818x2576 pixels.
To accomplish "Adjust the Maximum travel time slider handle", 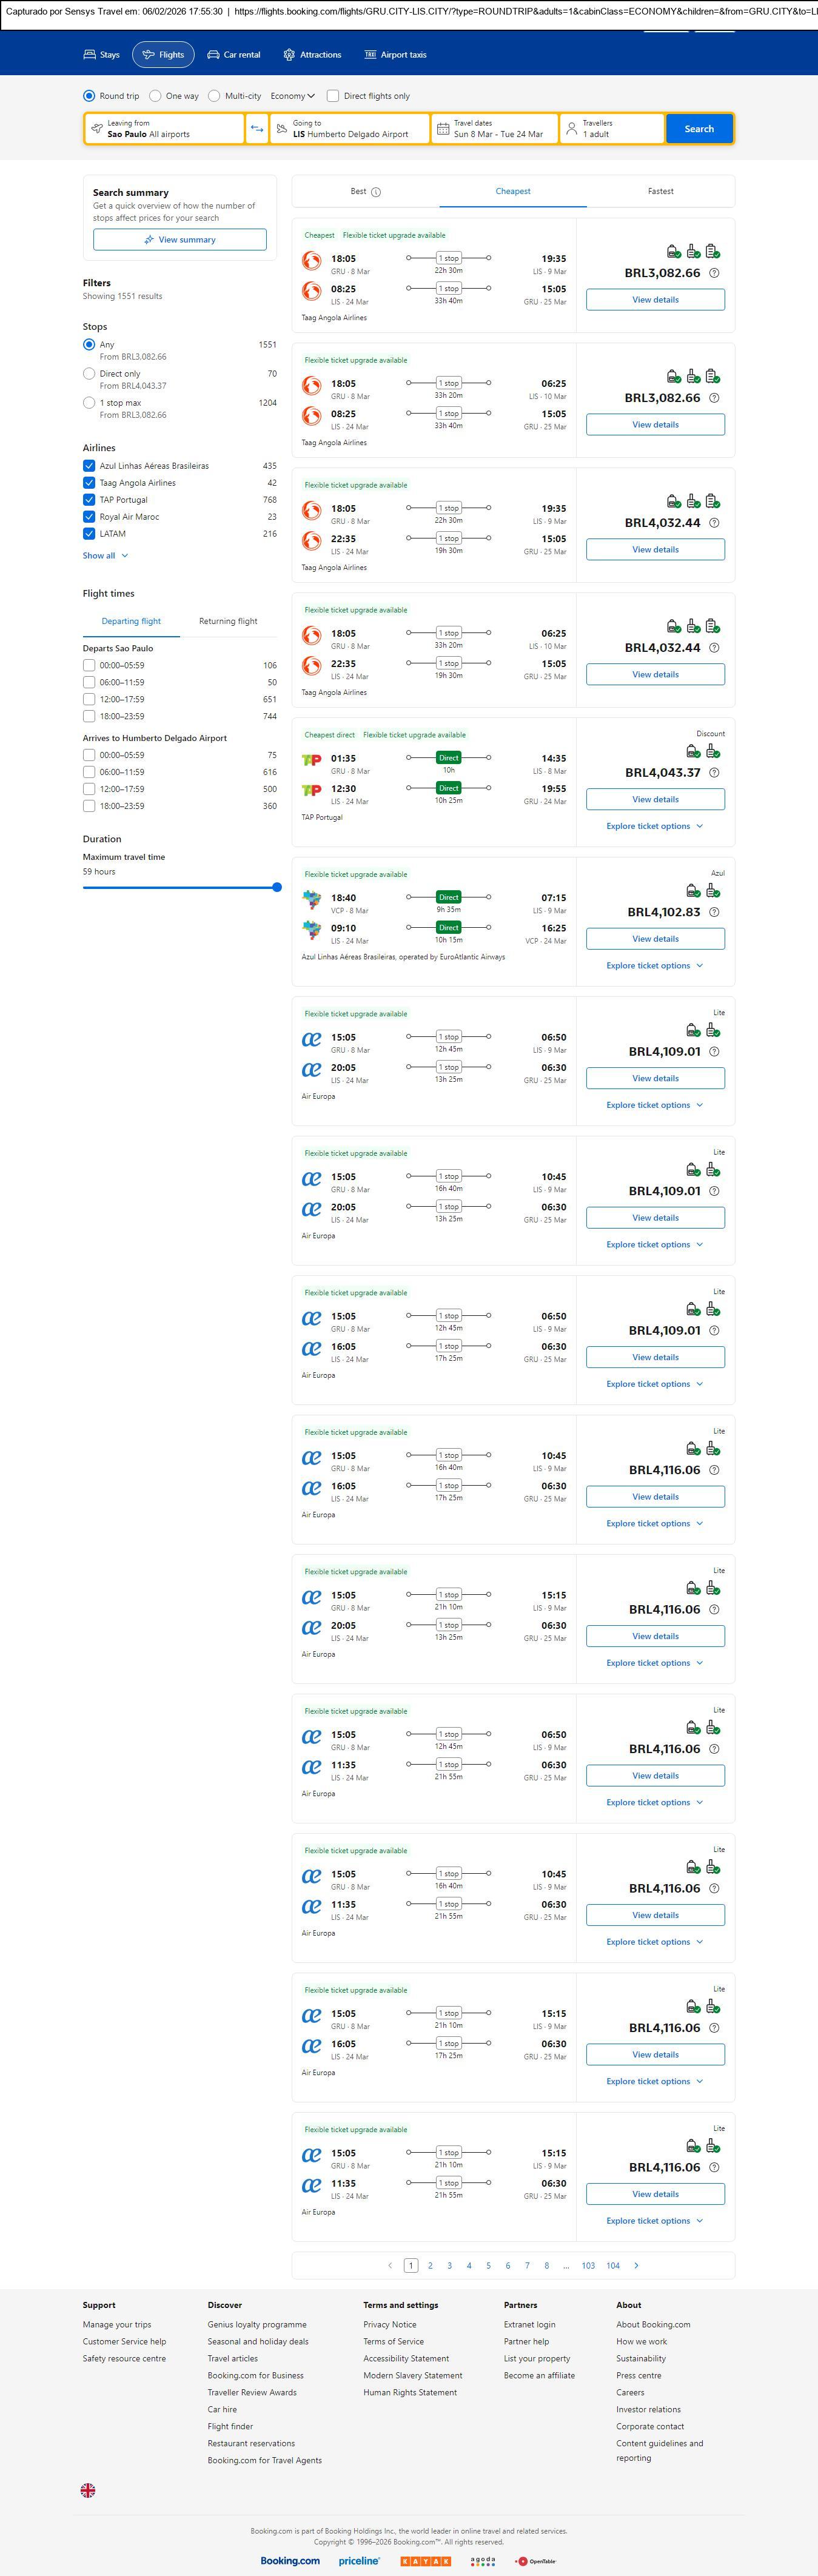I will 277,887.
